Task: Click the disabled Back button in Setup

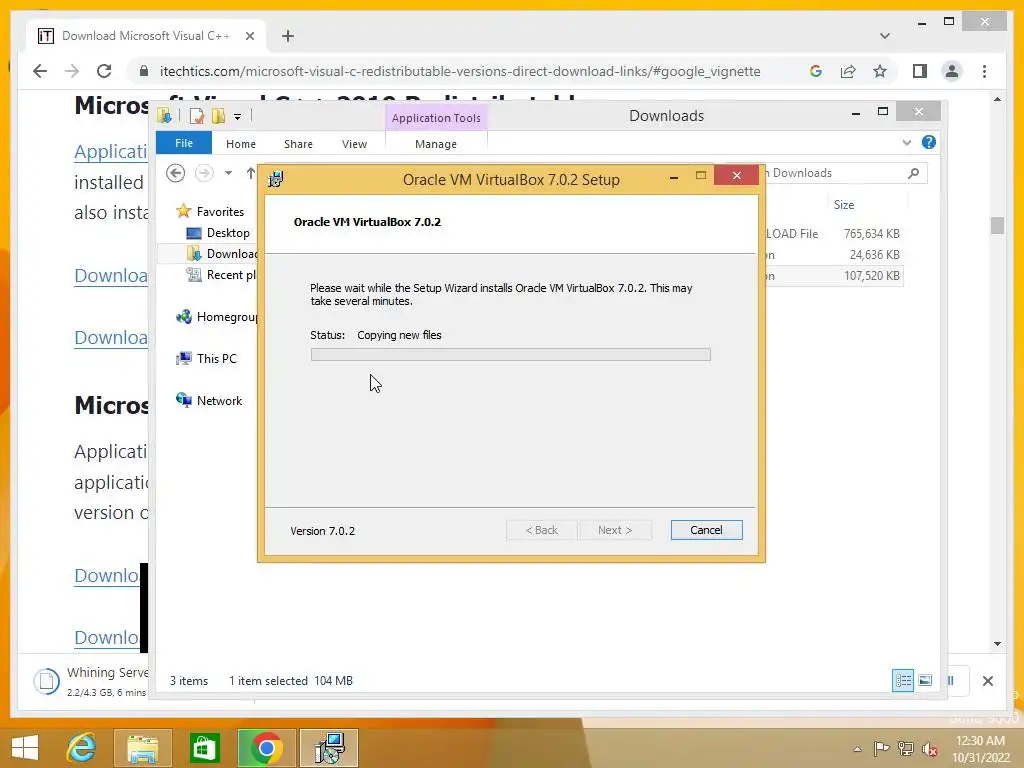Action: 541,530
